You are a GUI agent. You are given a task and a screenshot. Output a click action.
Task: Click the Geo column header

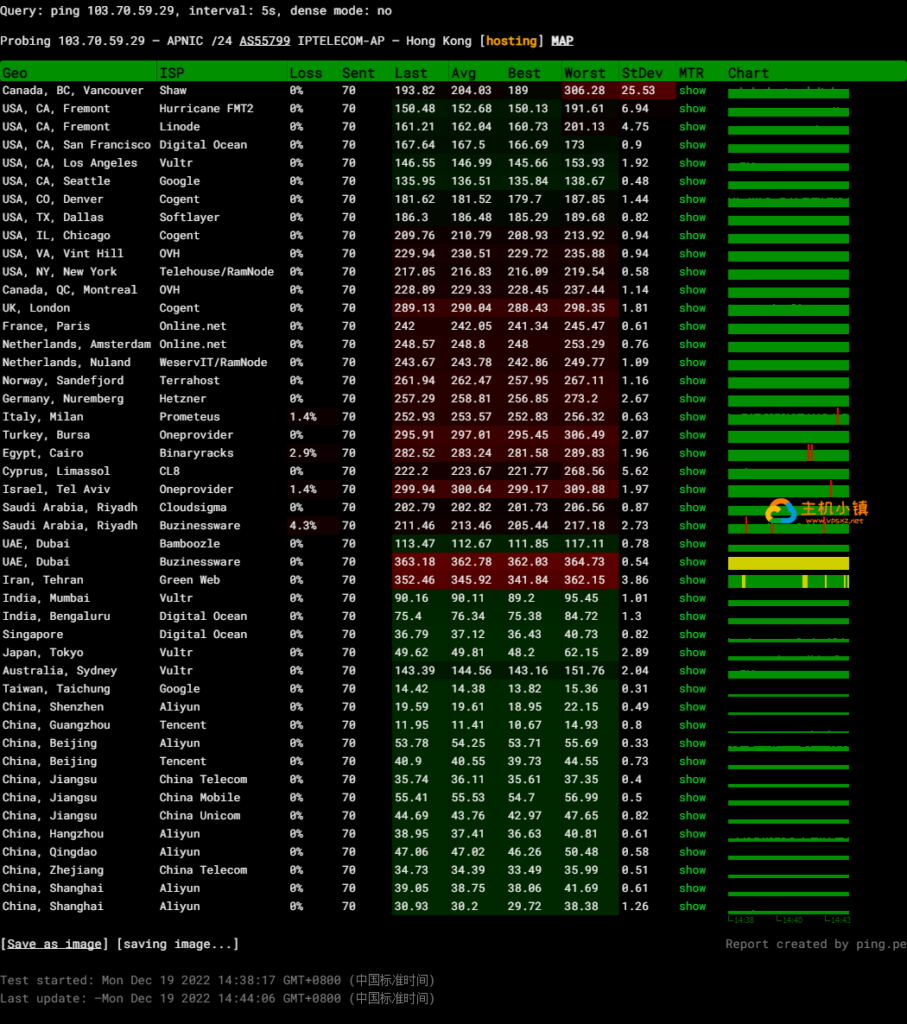point(15,73)
